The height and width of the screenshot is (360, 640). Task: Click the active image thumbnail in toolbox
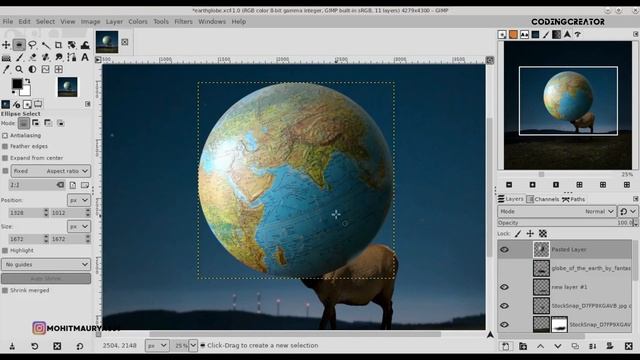67,87
